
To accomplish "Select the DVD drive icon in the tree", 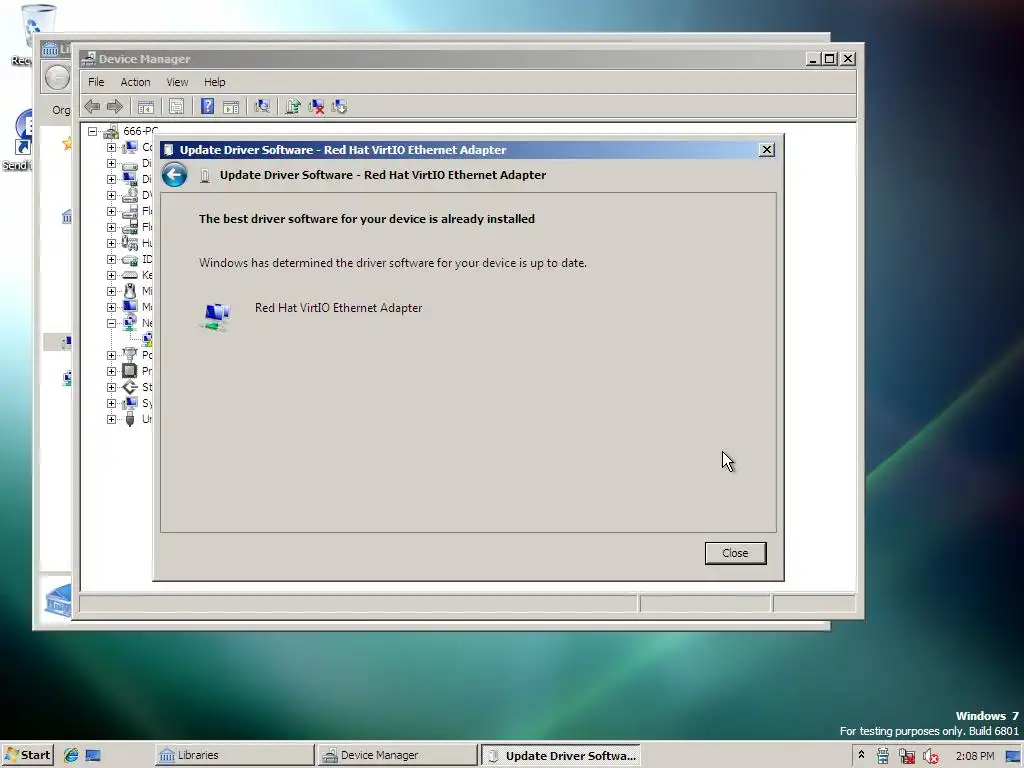I will (x=130, y=195).
